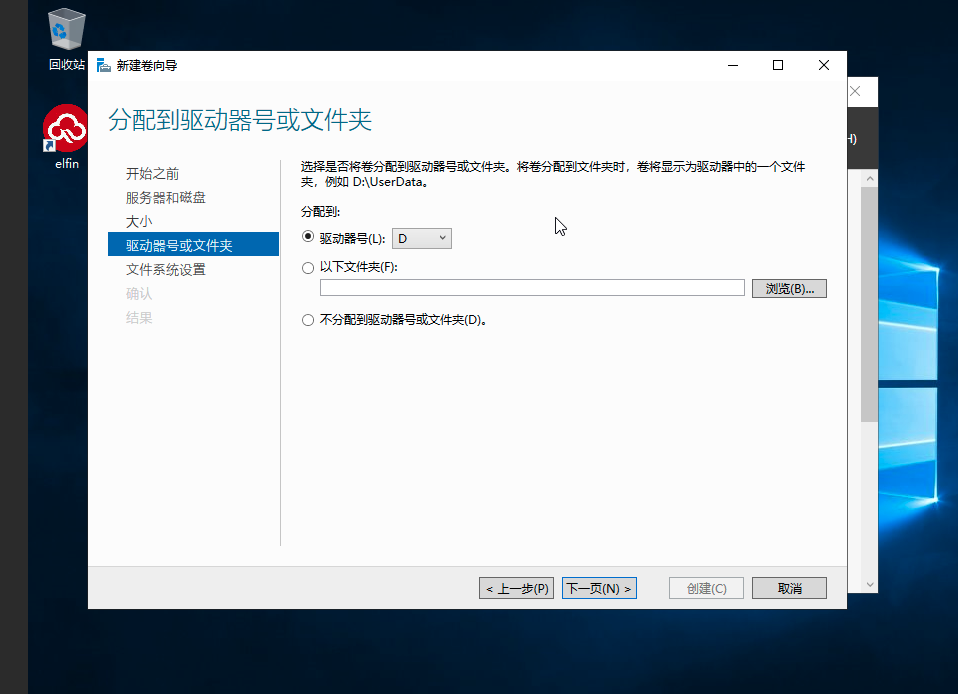
Task: Go to the 服务器和磁盘 step
Action: coord(166,197)
